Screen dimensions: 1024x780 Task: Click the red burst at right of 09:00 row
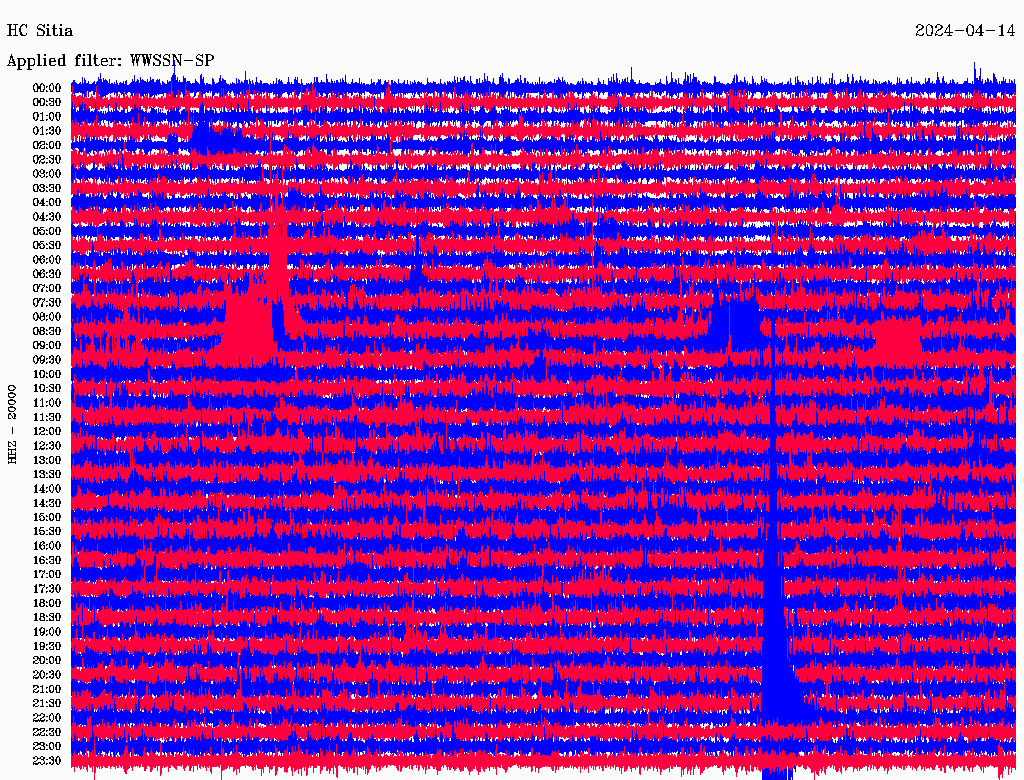point(898,334)
